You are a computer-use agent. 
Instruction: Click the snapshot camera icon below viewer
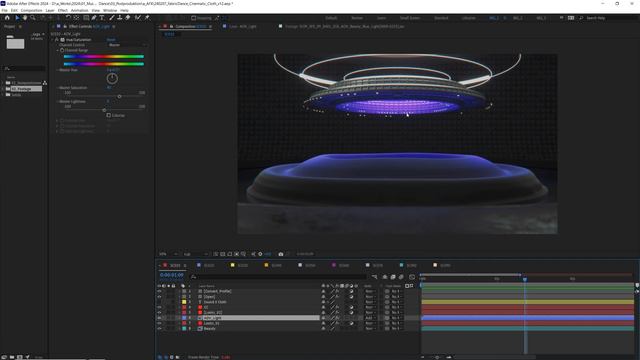[281, 254]
